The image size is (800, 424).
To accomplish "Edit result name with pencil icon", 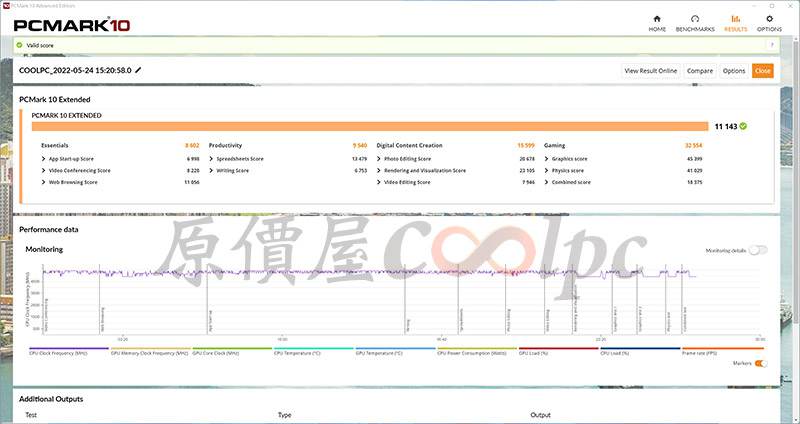I will (138, 70).
